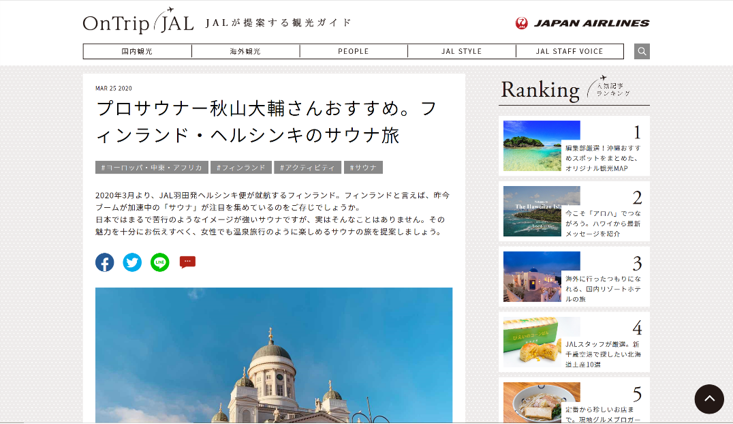This screenshot has height=424, width=733.
Task: Click the scroll-to-top arrow button
Action: [x=709, y=399]
